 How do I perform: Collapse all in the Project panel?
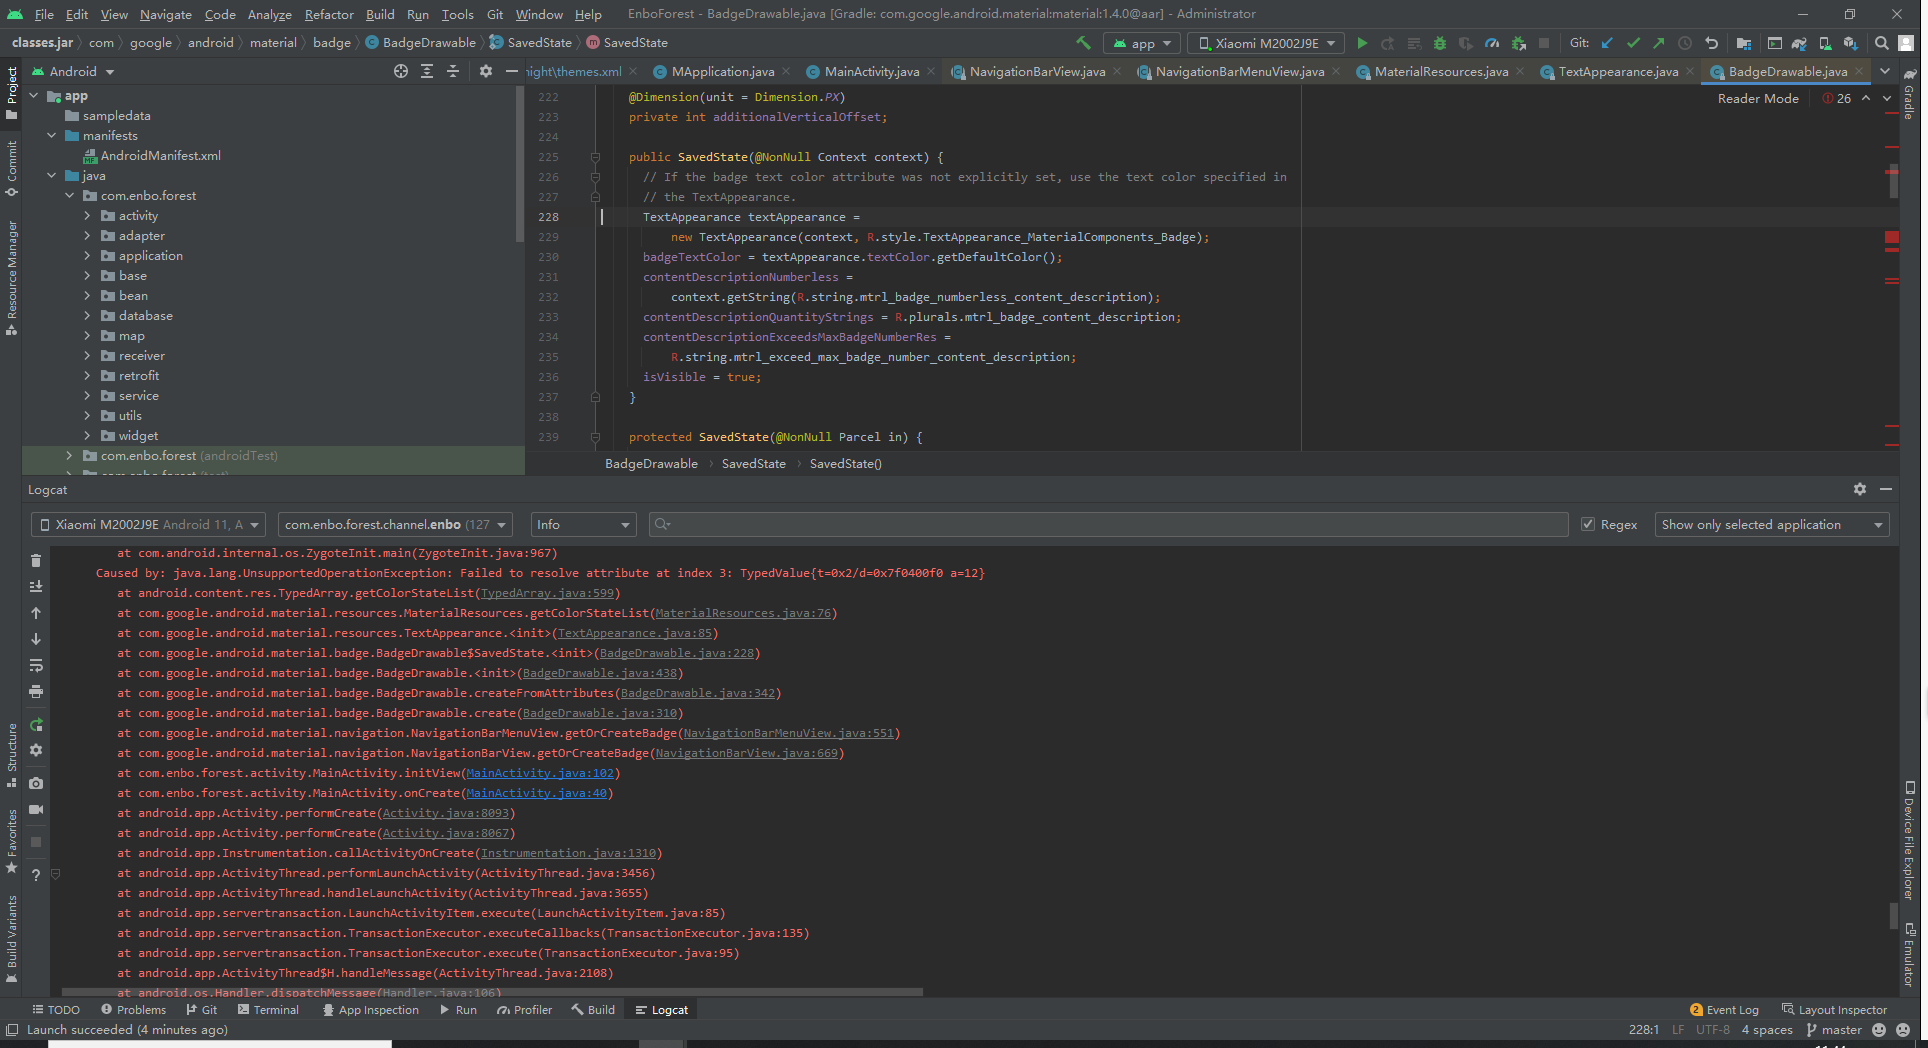pyautogui.click(x=453, y=71)
